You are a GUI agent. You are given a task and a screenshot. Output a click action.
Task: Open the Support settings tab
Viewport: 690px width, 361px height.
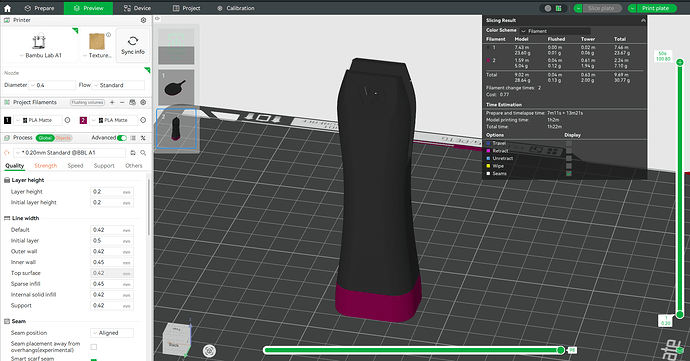104,166
